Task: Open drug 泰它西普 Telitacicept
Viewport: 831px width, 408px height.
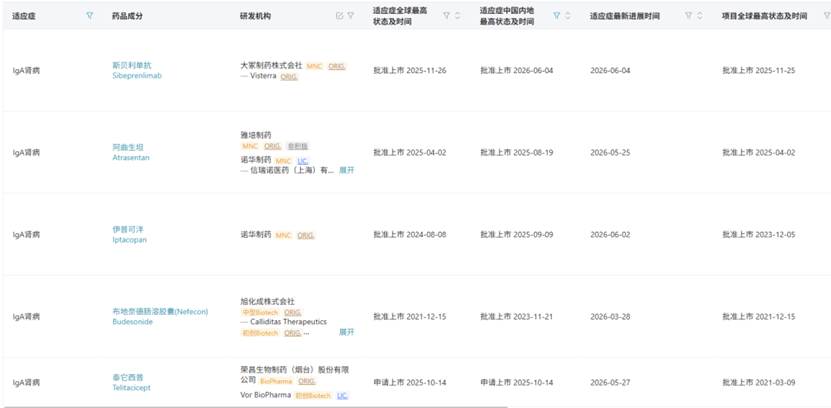Action: [131, 383]
